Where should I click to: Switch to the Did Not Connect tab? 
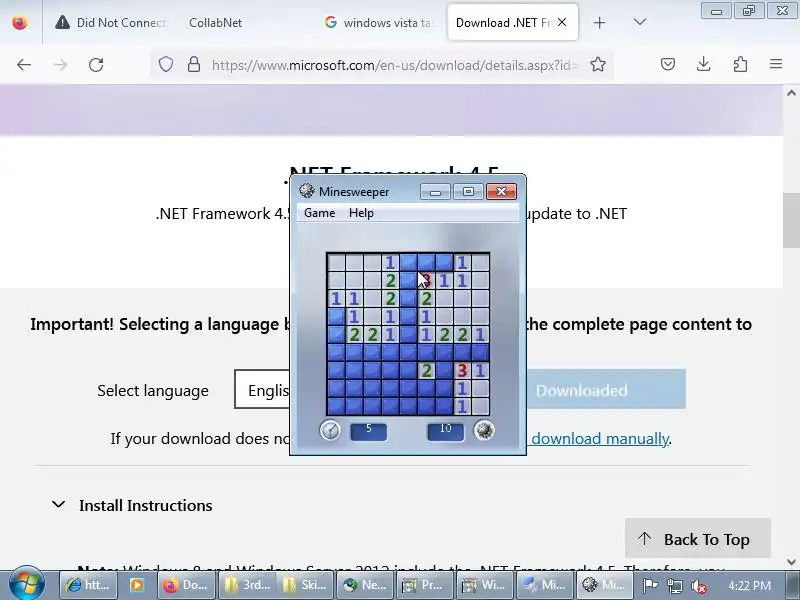coord(111,22)
